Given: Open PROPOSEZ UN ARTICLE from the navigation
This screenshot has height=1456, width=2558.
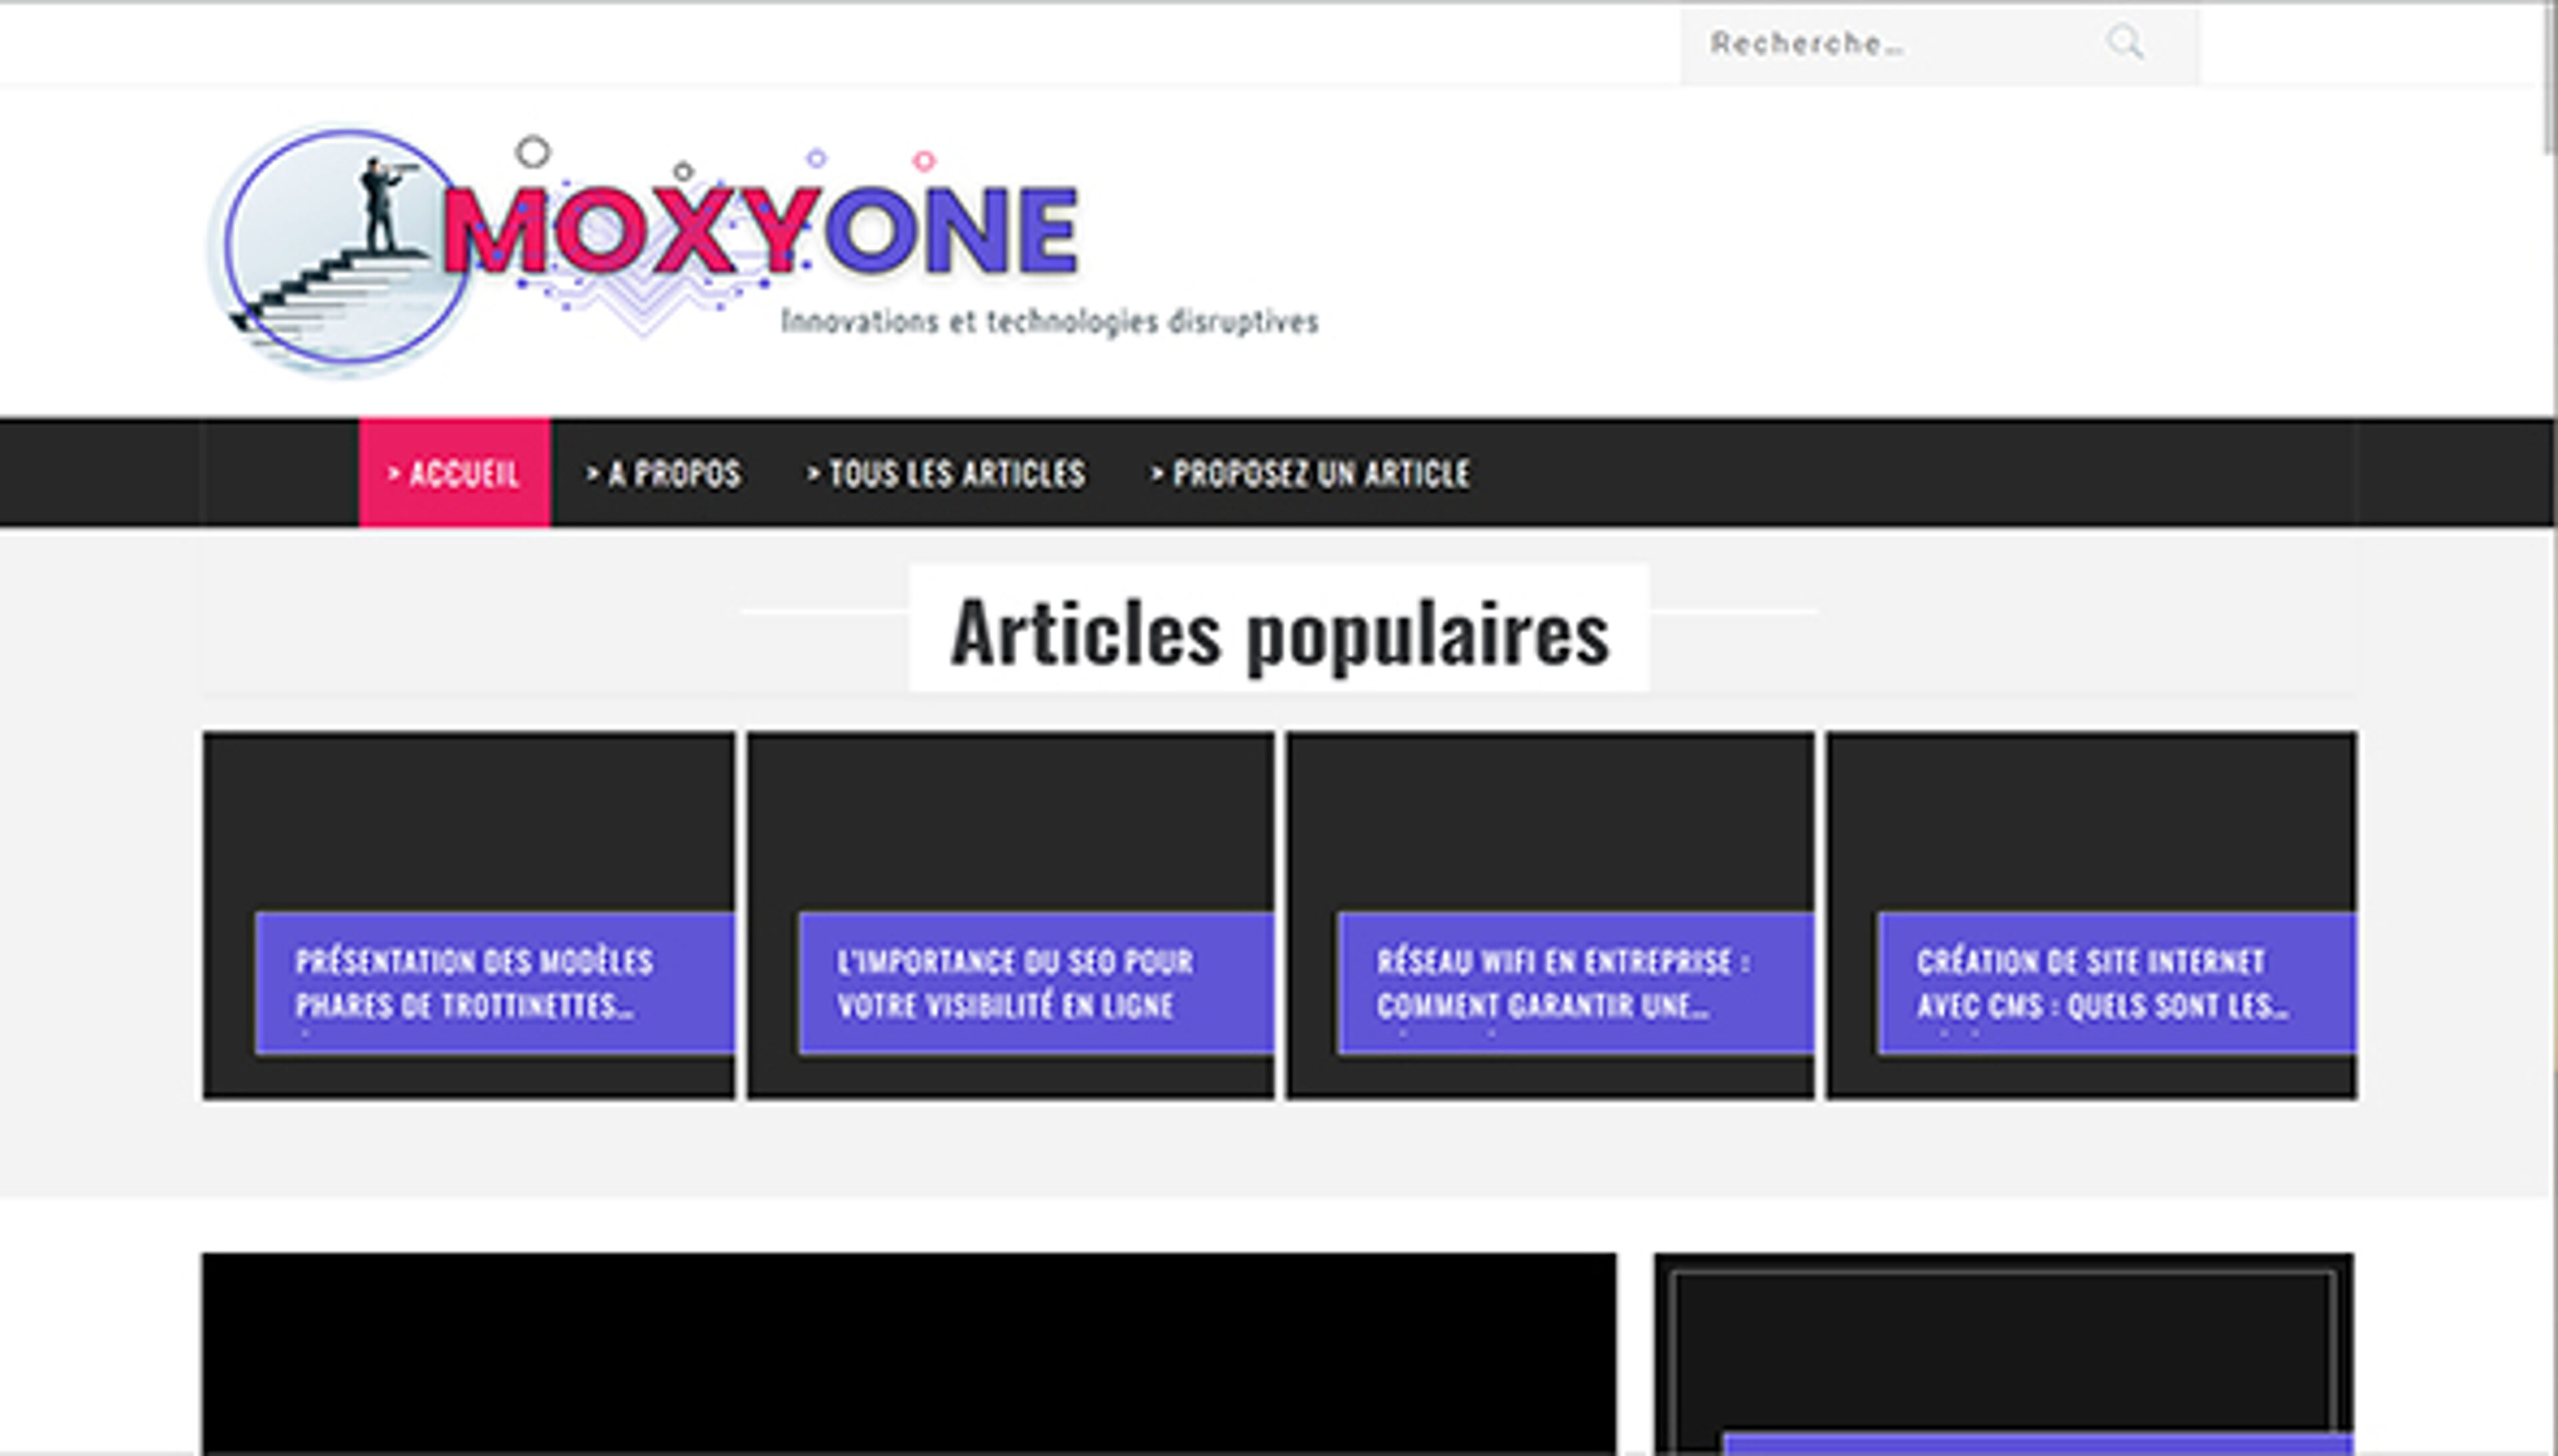Looking at the screenshot, I should [x=1309, y=474].
